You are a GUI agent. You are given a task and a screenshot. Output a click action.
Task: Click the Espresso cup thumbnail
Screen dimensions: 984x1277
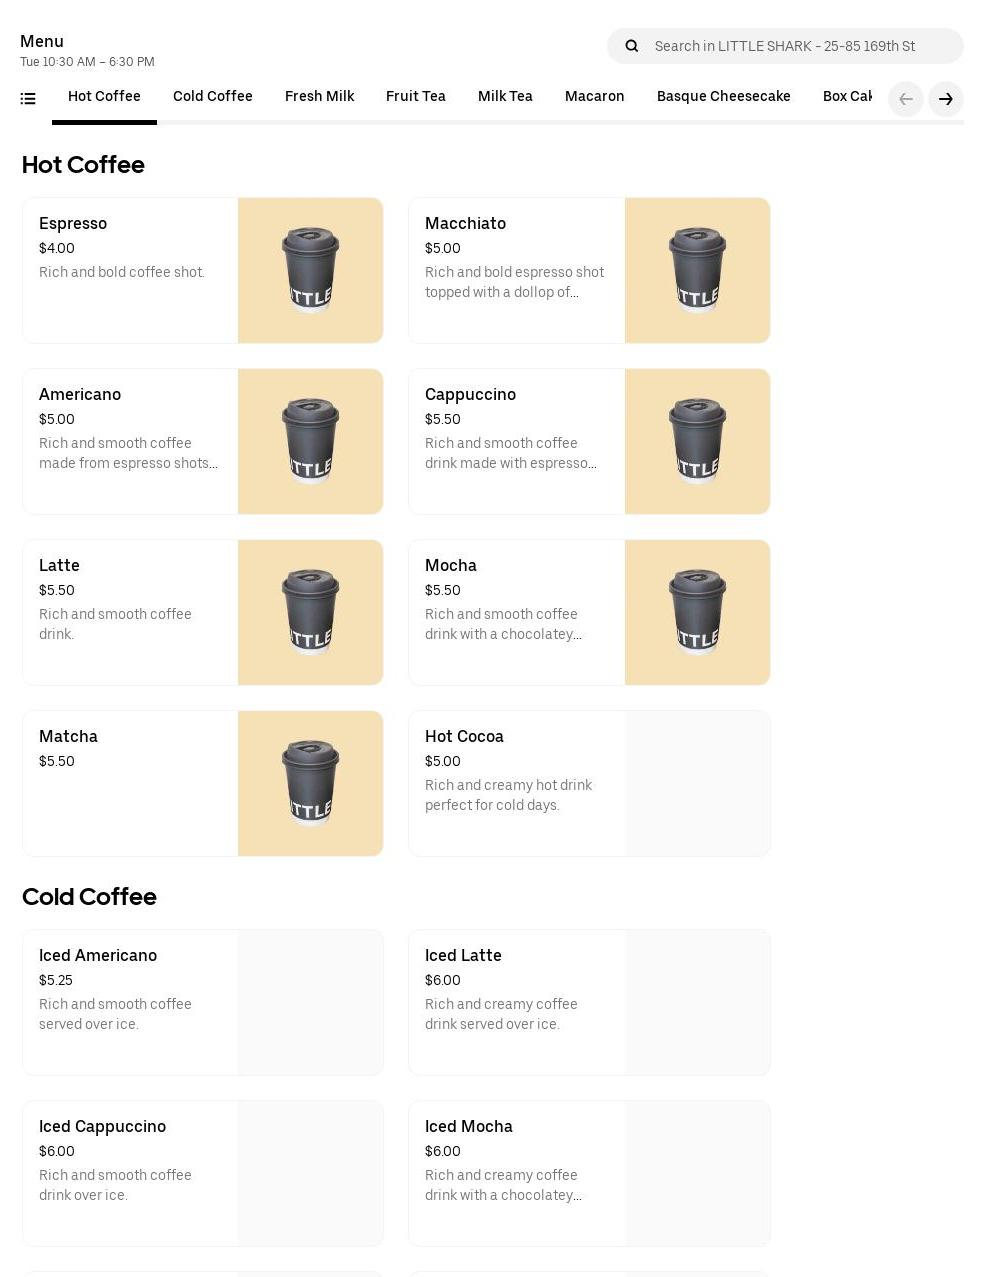tap(310, 271)
